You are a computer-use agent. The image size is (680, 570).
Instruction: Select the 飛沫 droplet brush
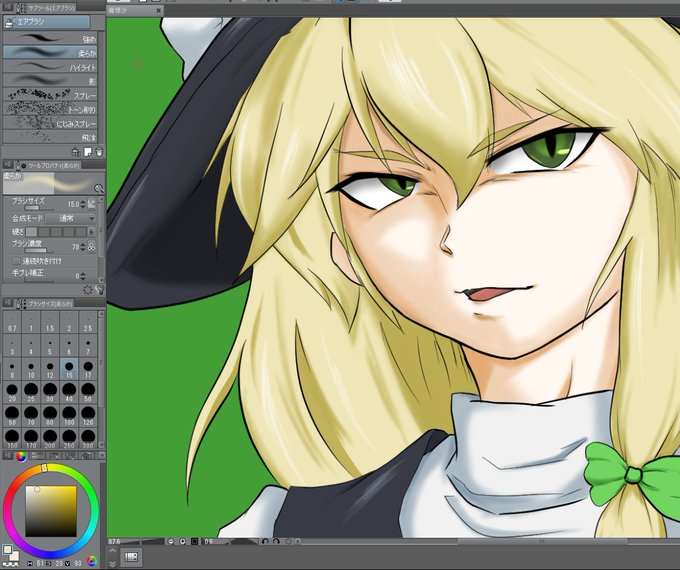click(x=50, y=137)
